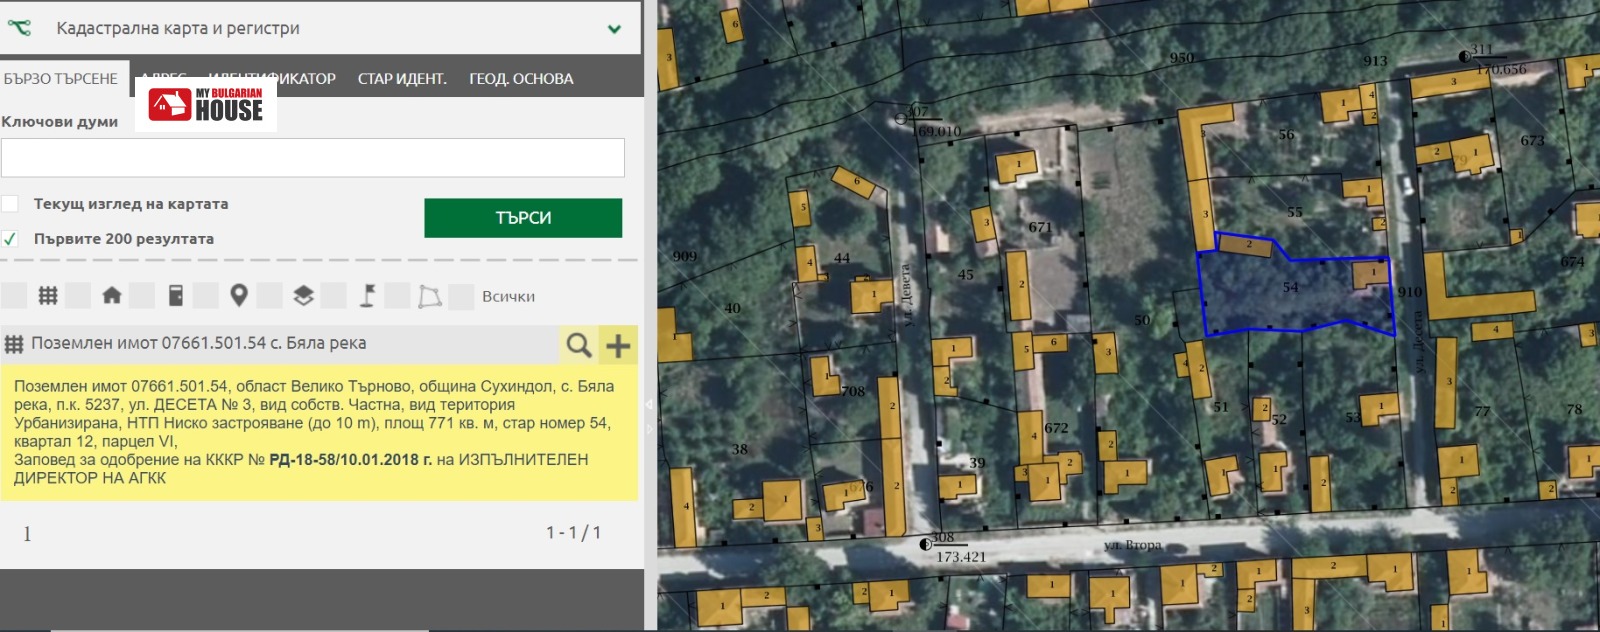Toggle 'Първите 200 резултата' checkbox
Viewport: 1600px width, 632px height.
[x=10, y=239]
